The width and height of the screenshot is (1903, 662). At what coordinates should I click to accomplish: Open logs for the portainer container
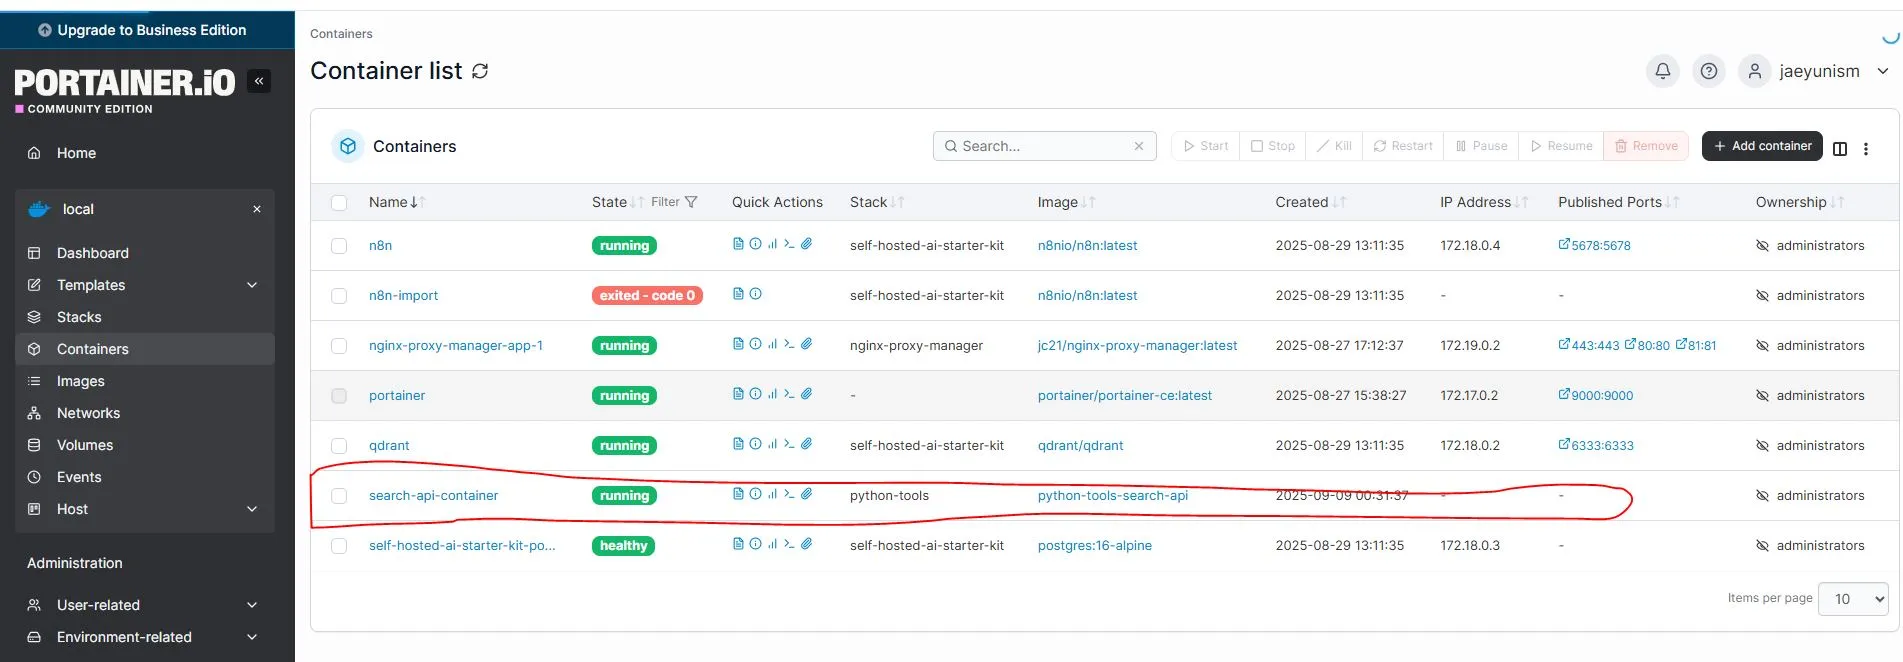tap(738, 394)
